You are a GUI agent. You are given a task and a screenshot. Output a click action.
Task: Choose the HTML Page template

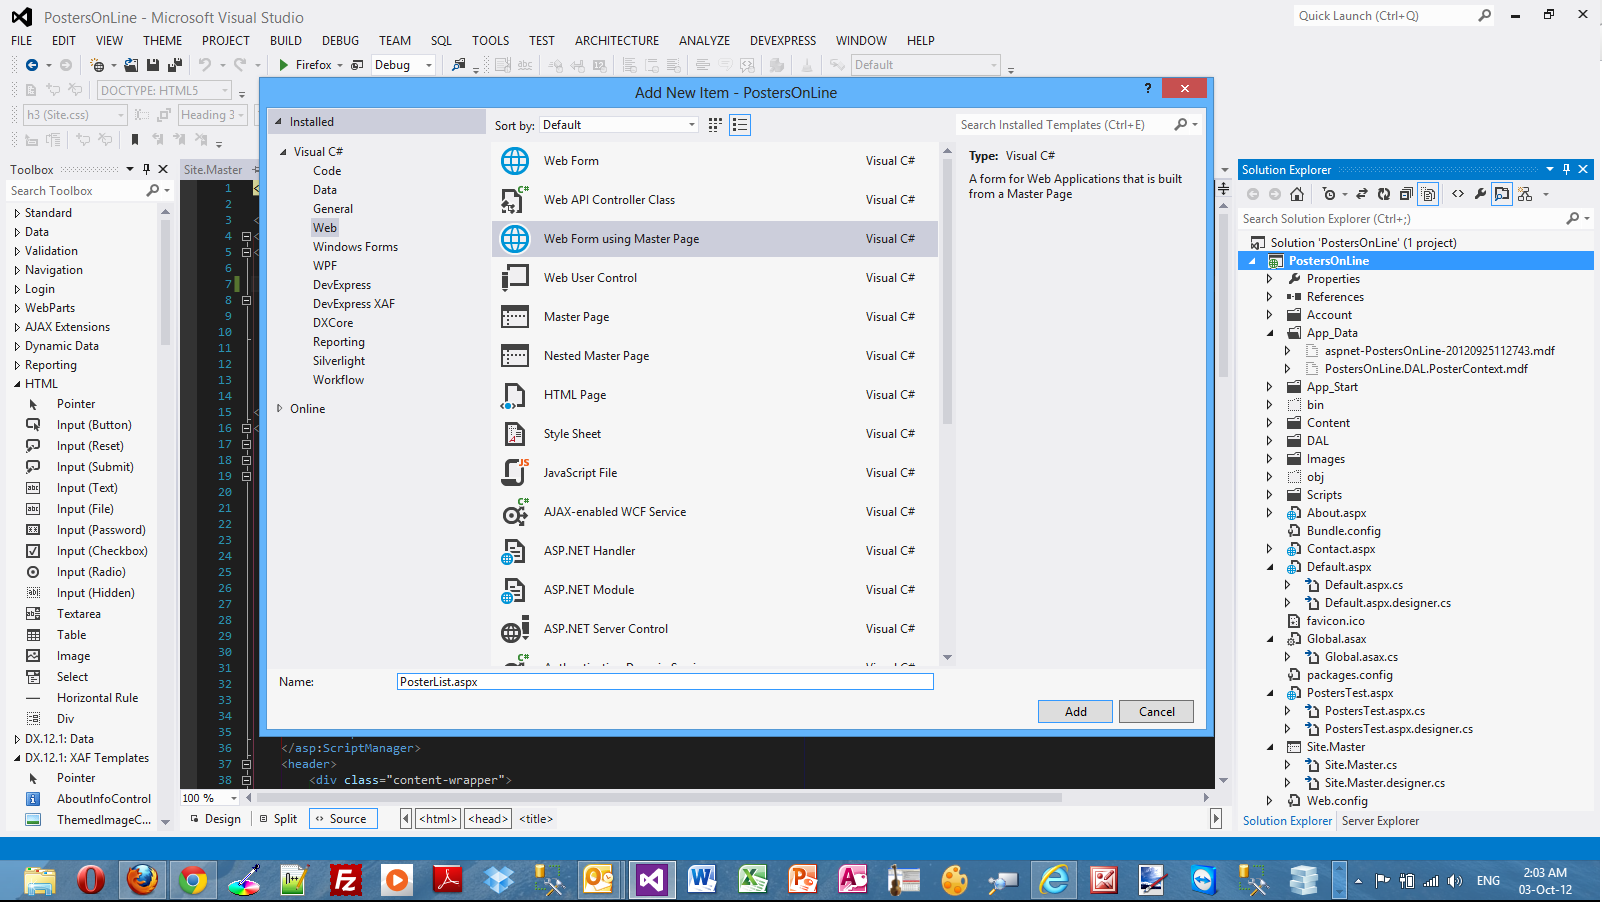[x=715, y=395]
